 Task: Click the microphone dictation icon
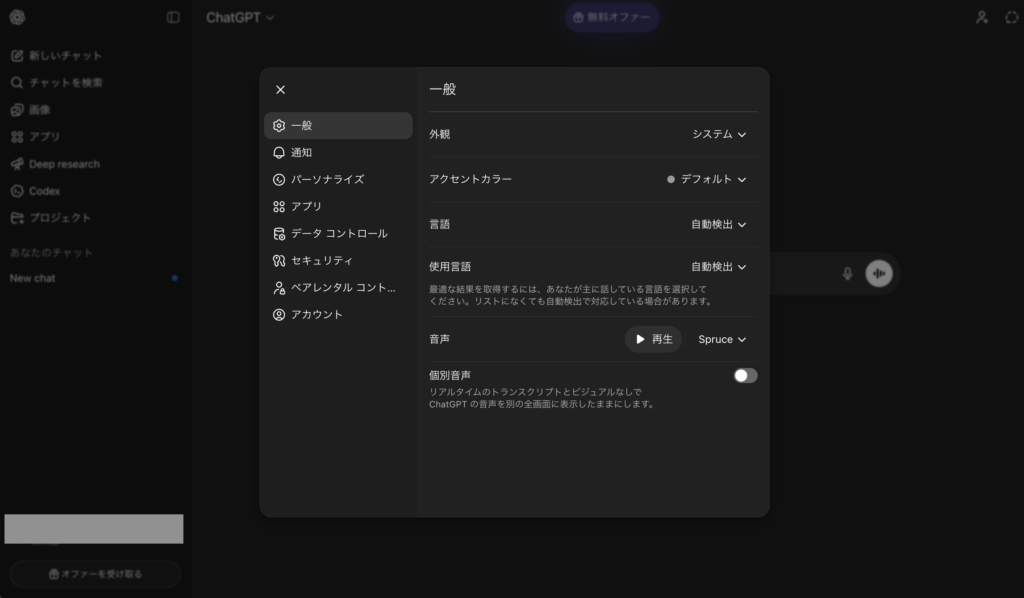[848, 274]
